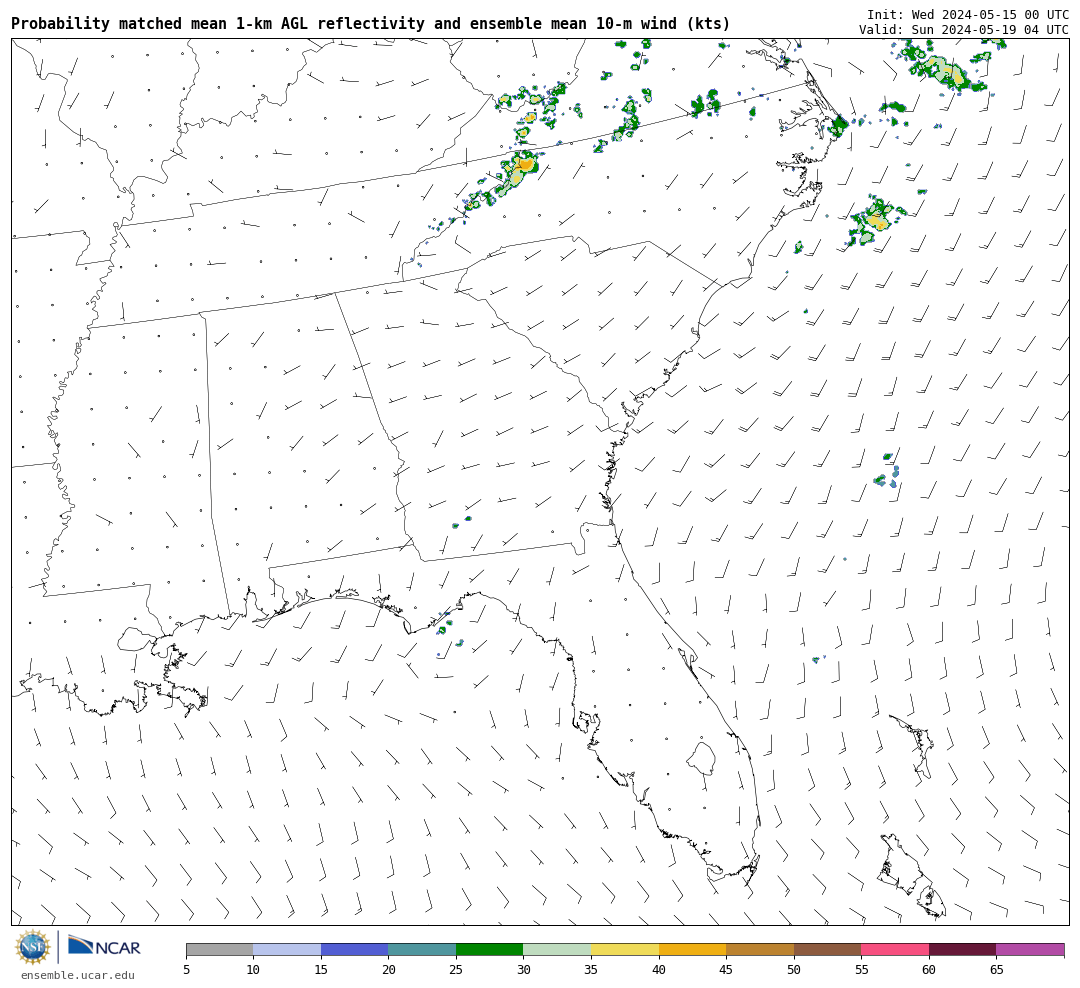
Task: Click the colorbar label 45
Action: click(726, 970)
